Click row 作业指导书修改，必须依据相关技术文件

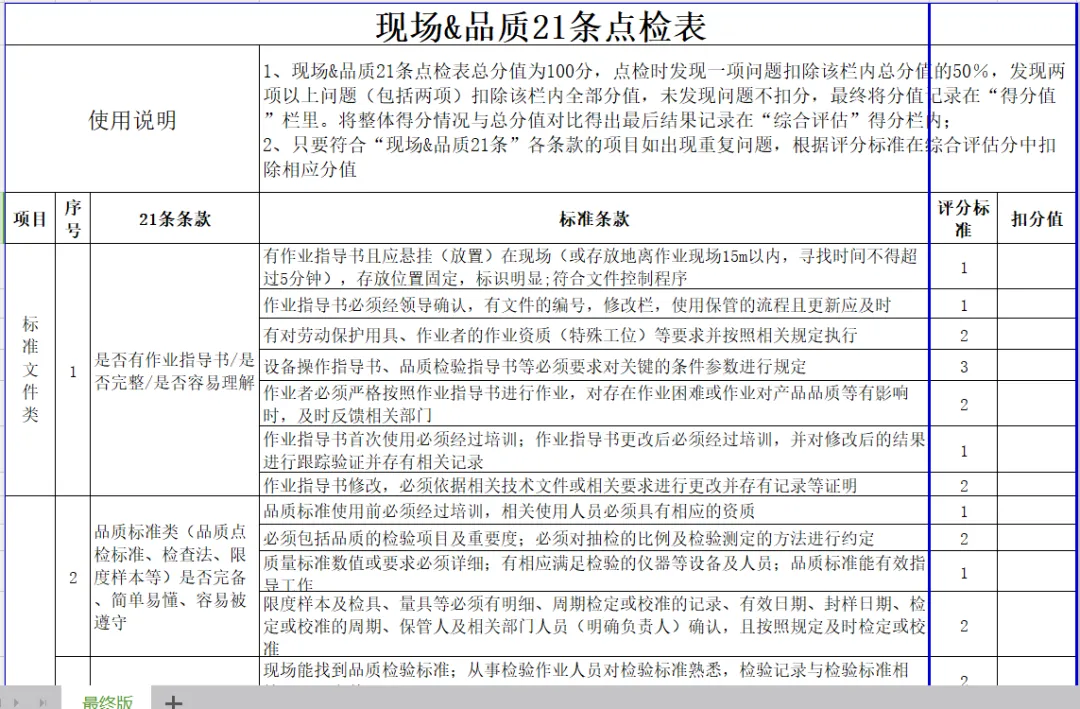[x=594, y=484]
